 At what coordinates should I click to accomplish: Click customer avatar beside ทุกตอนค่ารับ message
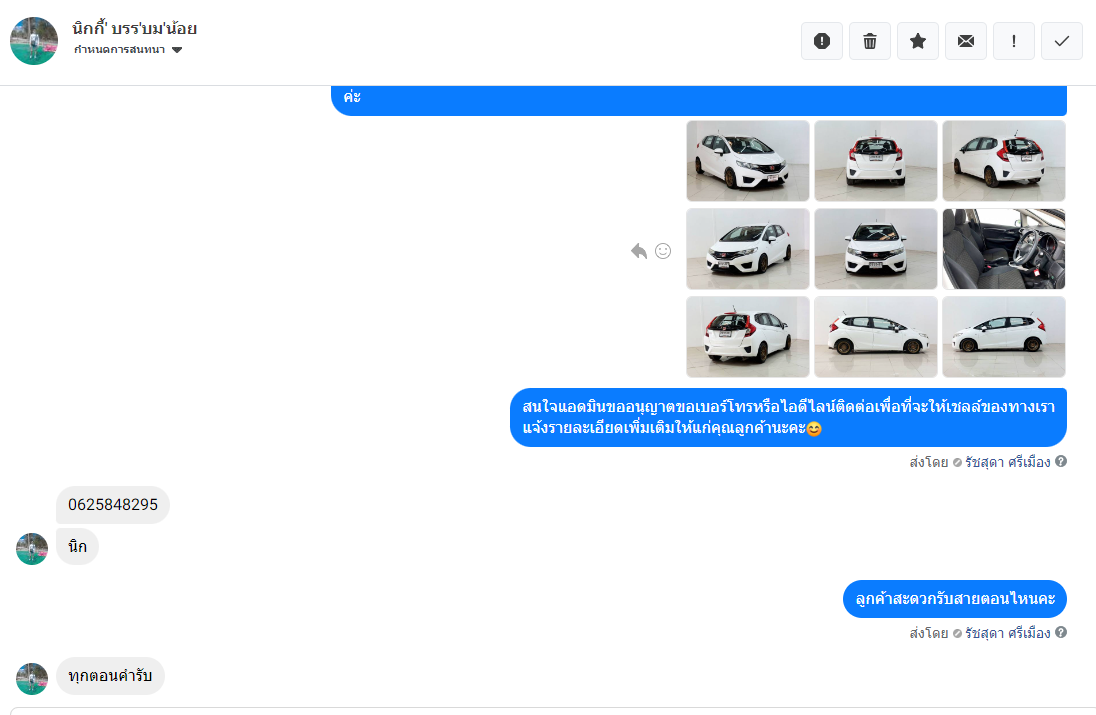pos(32,679)
